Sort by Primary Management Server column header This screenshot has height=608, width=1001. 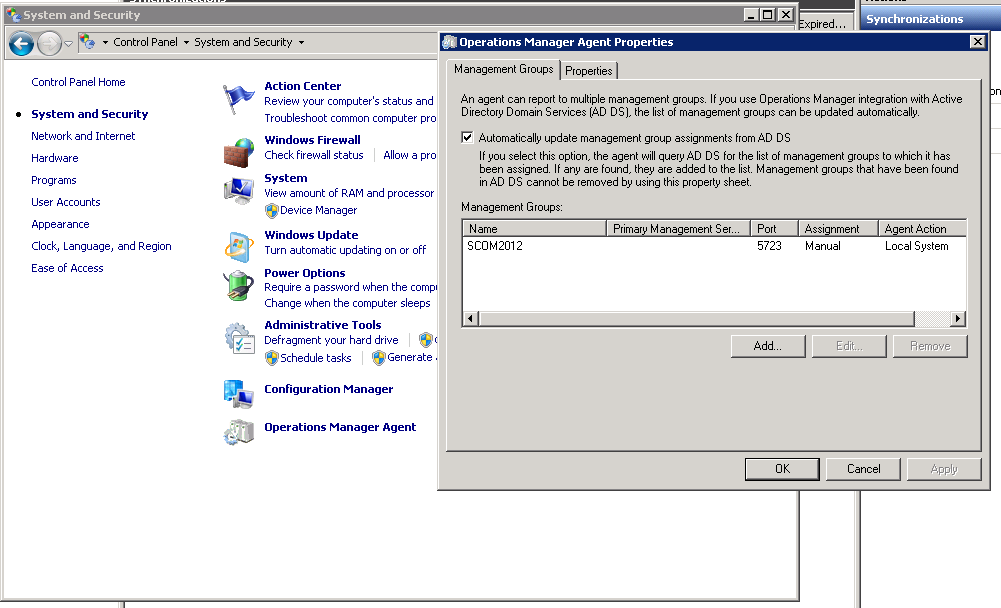tap(678, 229)
